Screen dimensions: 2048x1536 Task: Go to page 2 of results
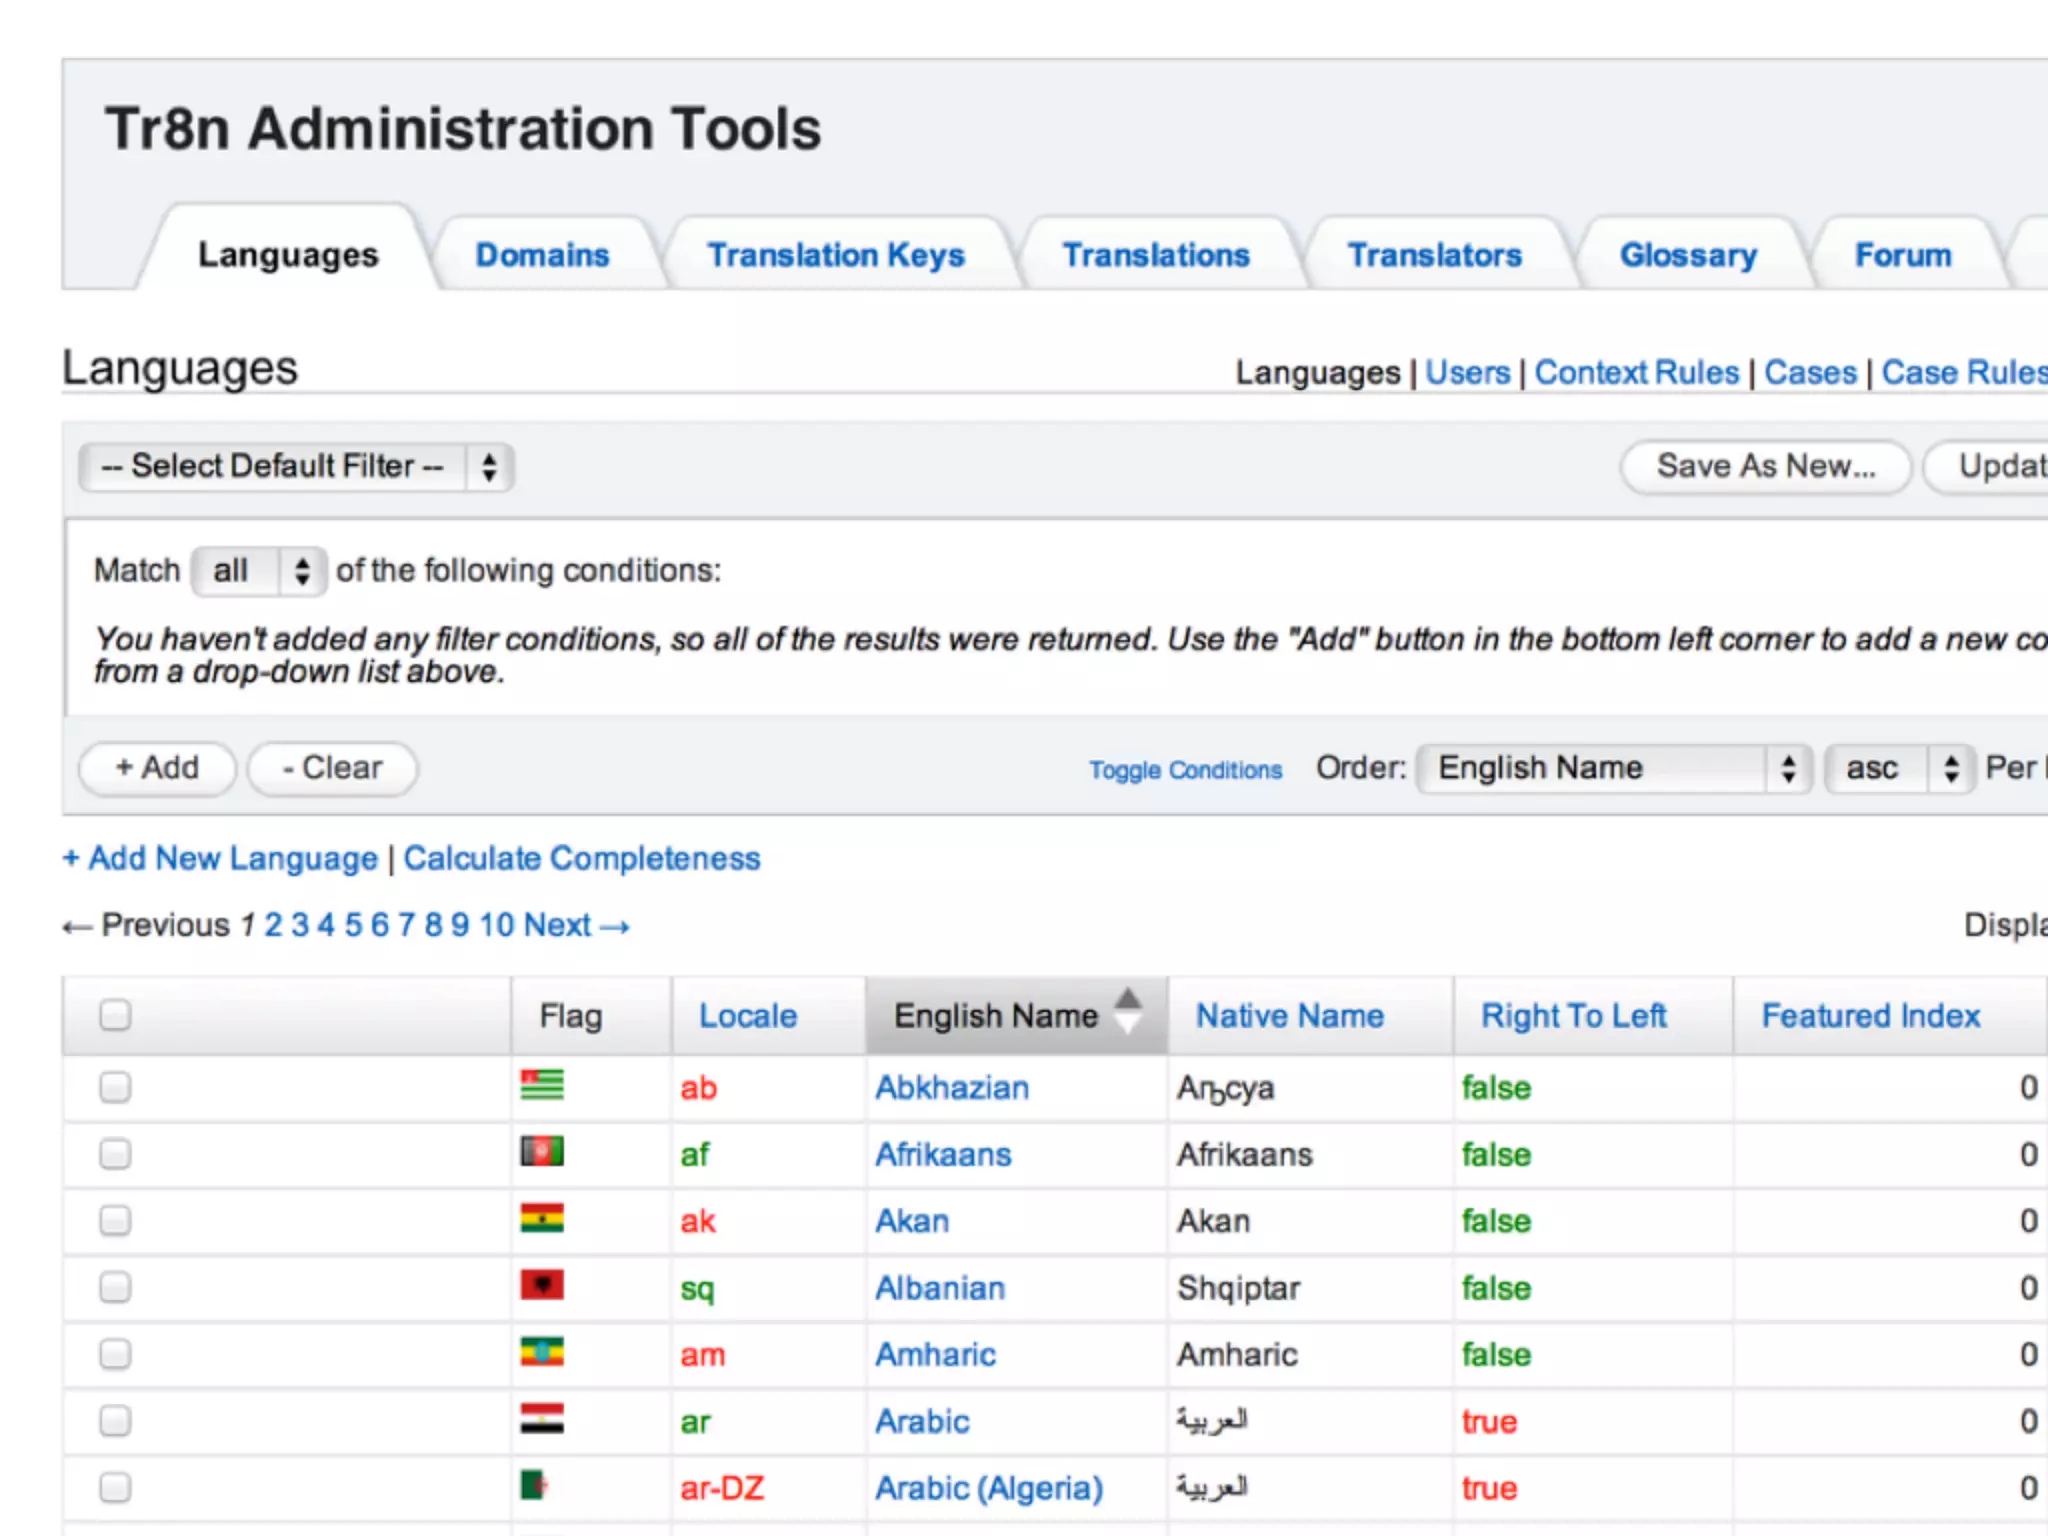tap(273, 925)
